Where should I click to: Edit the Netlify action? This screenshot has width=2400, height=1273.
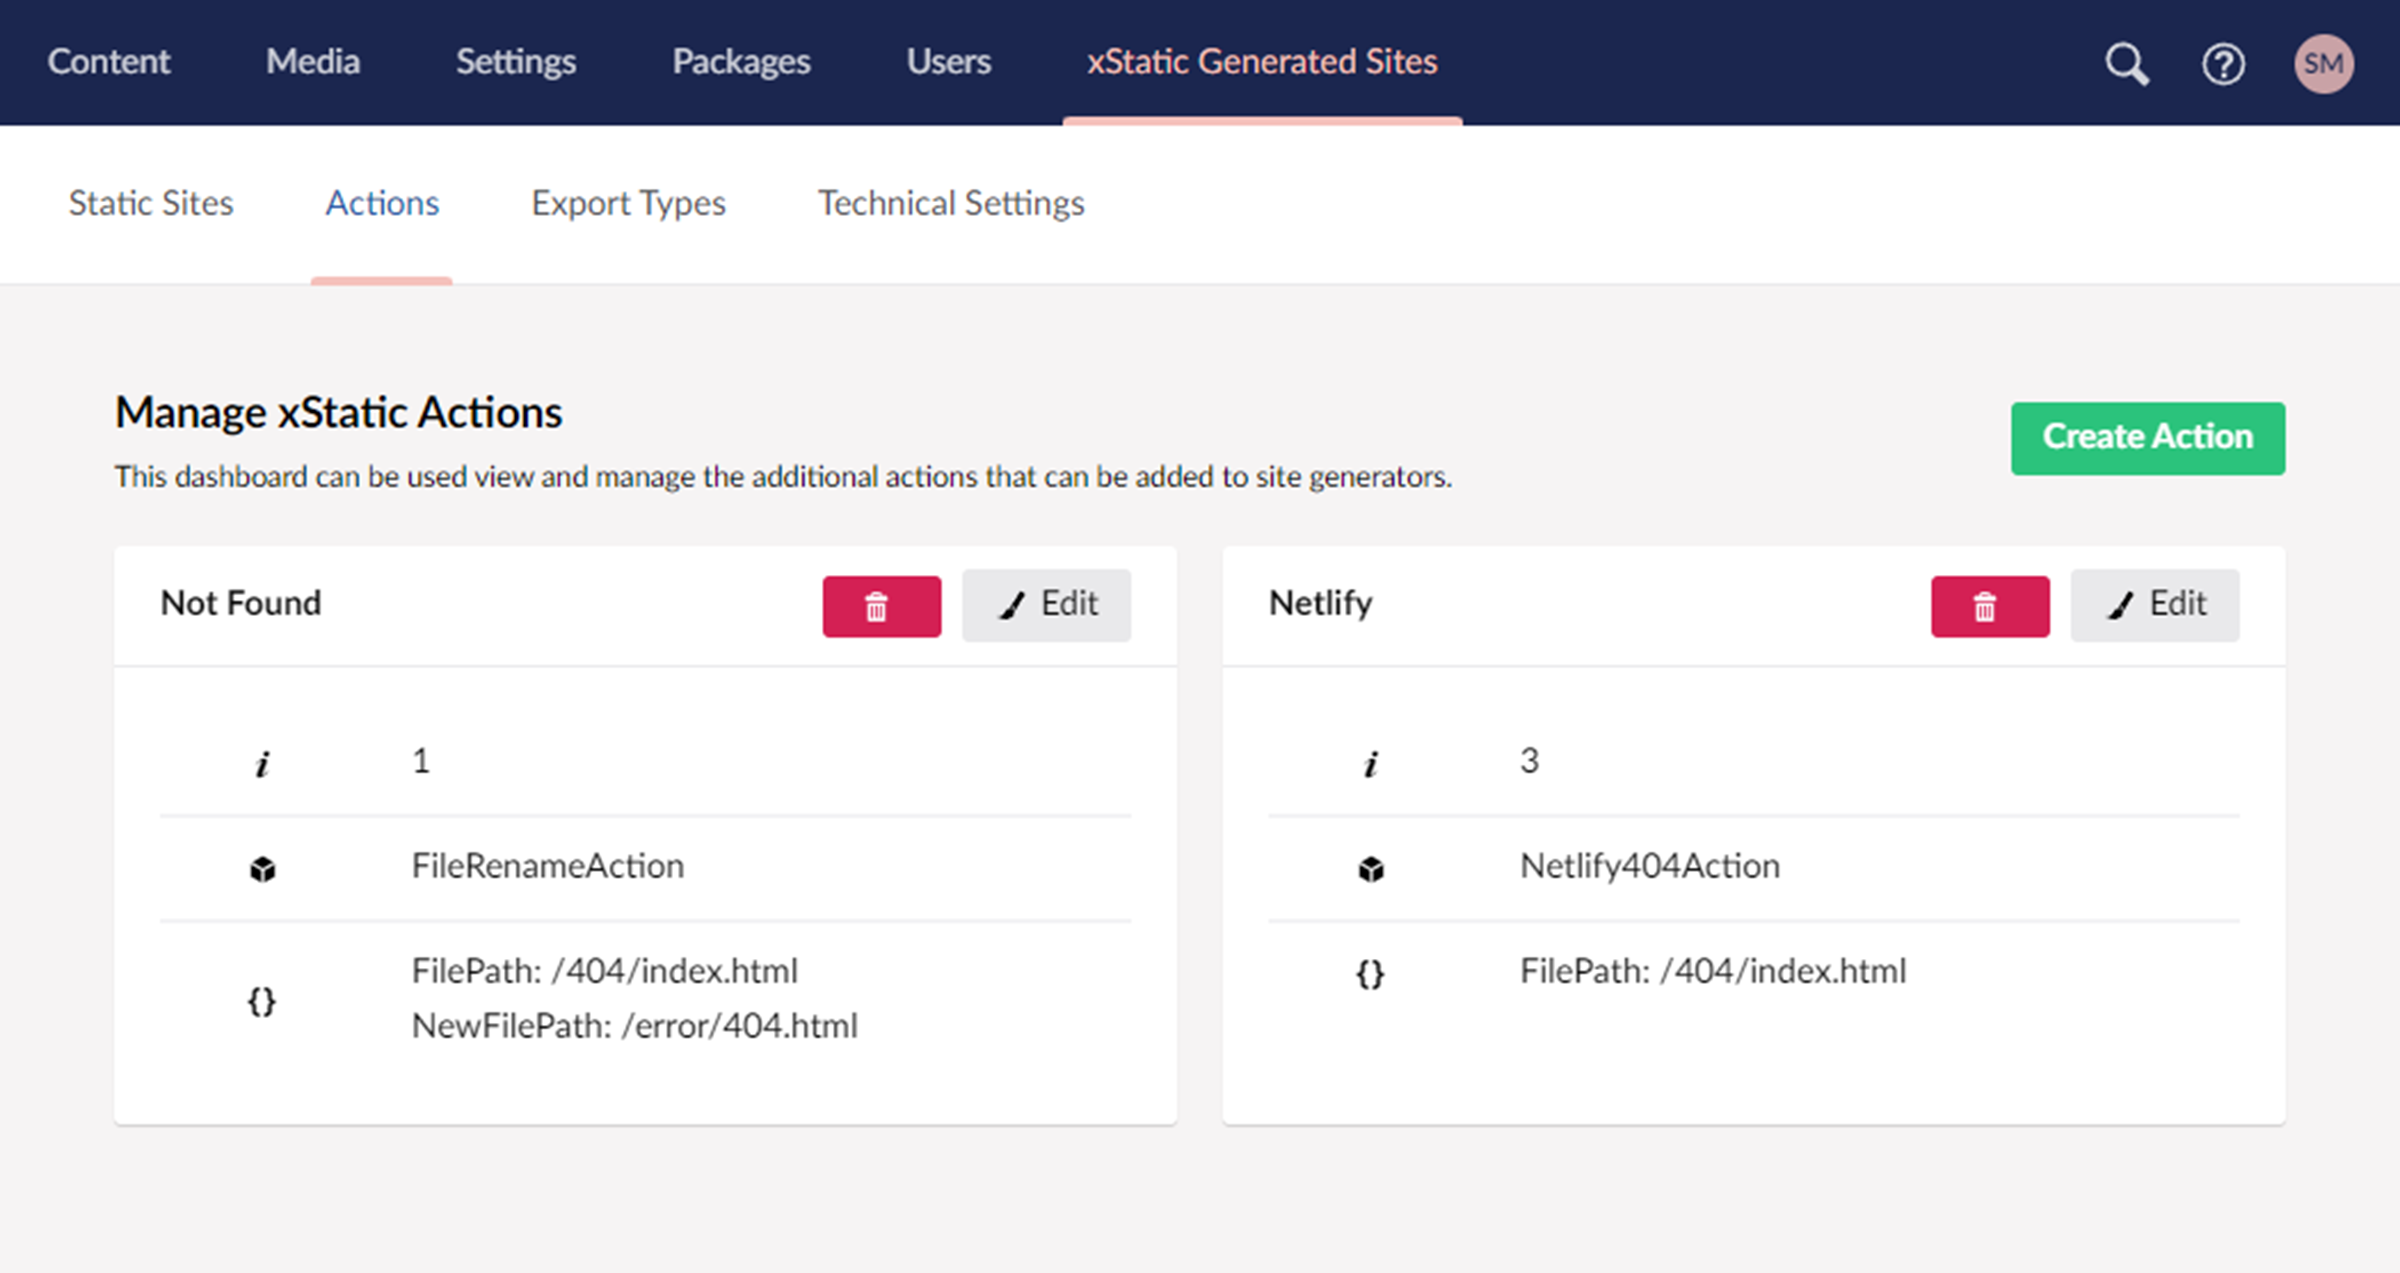[x=2154, y=605]
